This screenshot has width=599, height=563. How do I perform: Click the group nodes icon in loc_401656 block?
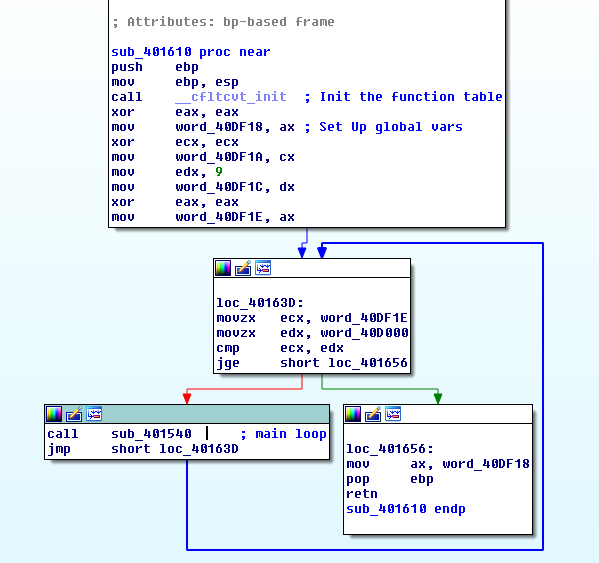[393, 414]
